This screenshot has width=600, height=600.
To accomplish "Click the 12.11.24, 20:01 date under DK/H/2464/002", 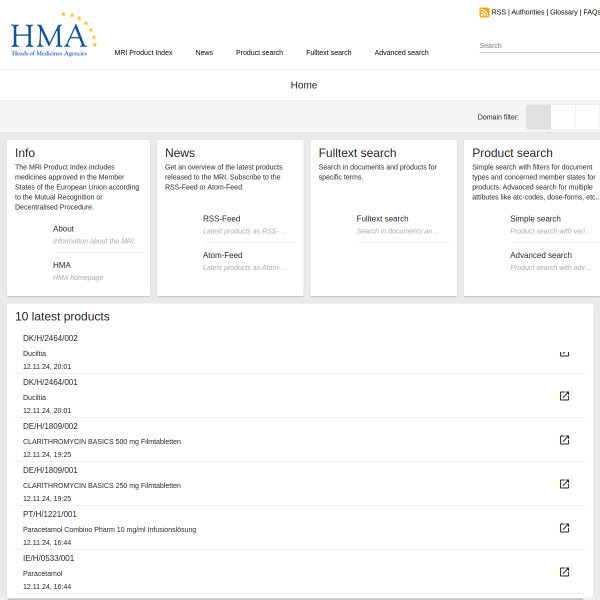I will pos(47,367).
